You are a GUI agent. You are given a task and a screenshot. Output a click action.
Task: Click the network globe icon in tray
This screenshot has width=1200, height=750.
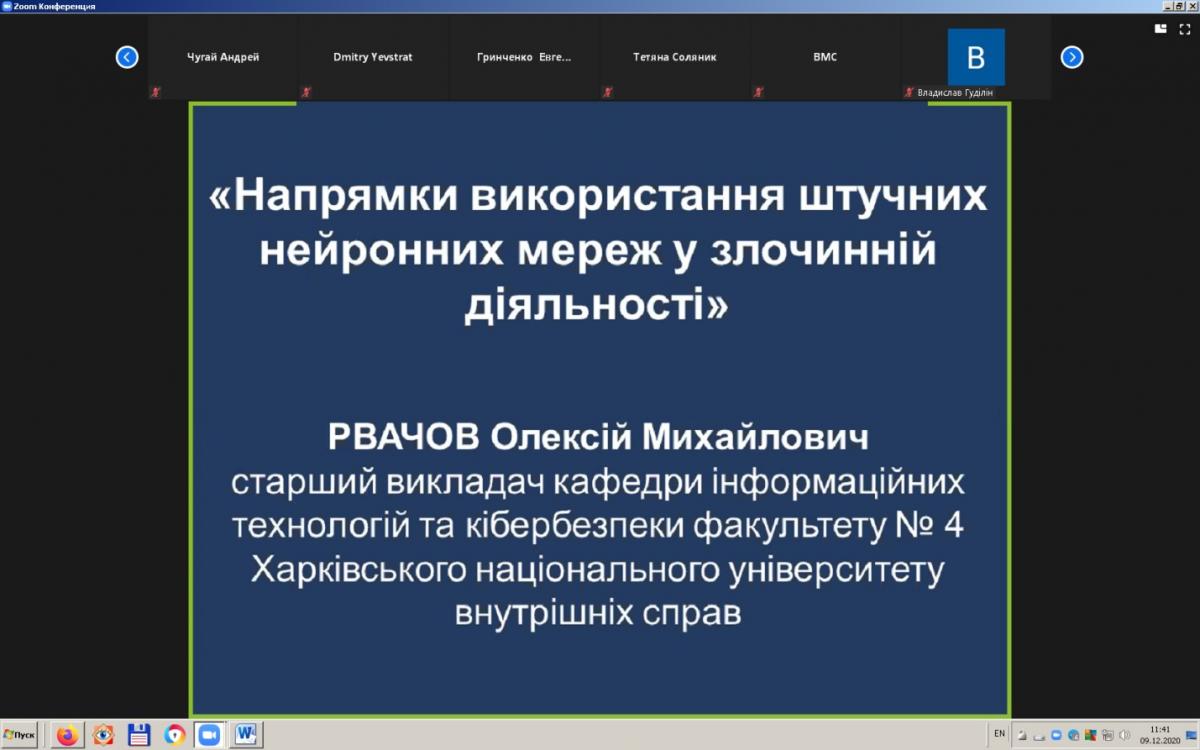tap(1073, 735)
